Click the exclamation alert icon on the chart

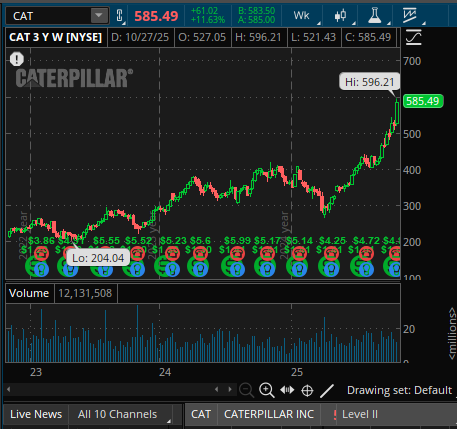[17, 59]
